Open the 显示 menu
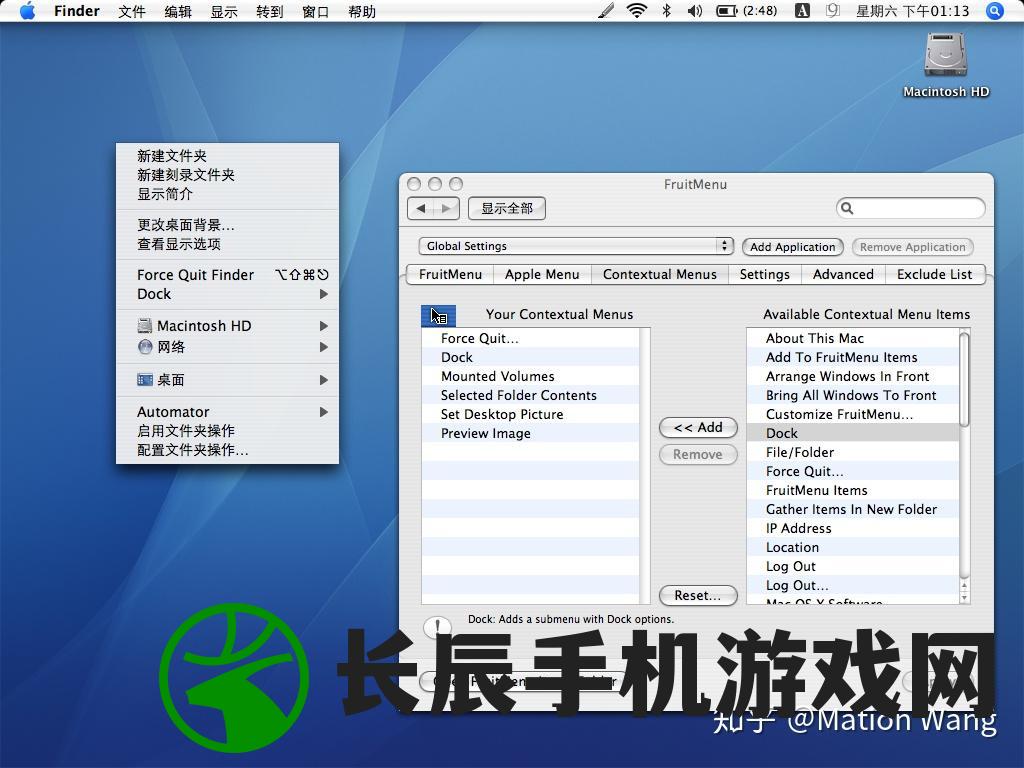This screenshot has width=1024, height=768. (224, 11)
